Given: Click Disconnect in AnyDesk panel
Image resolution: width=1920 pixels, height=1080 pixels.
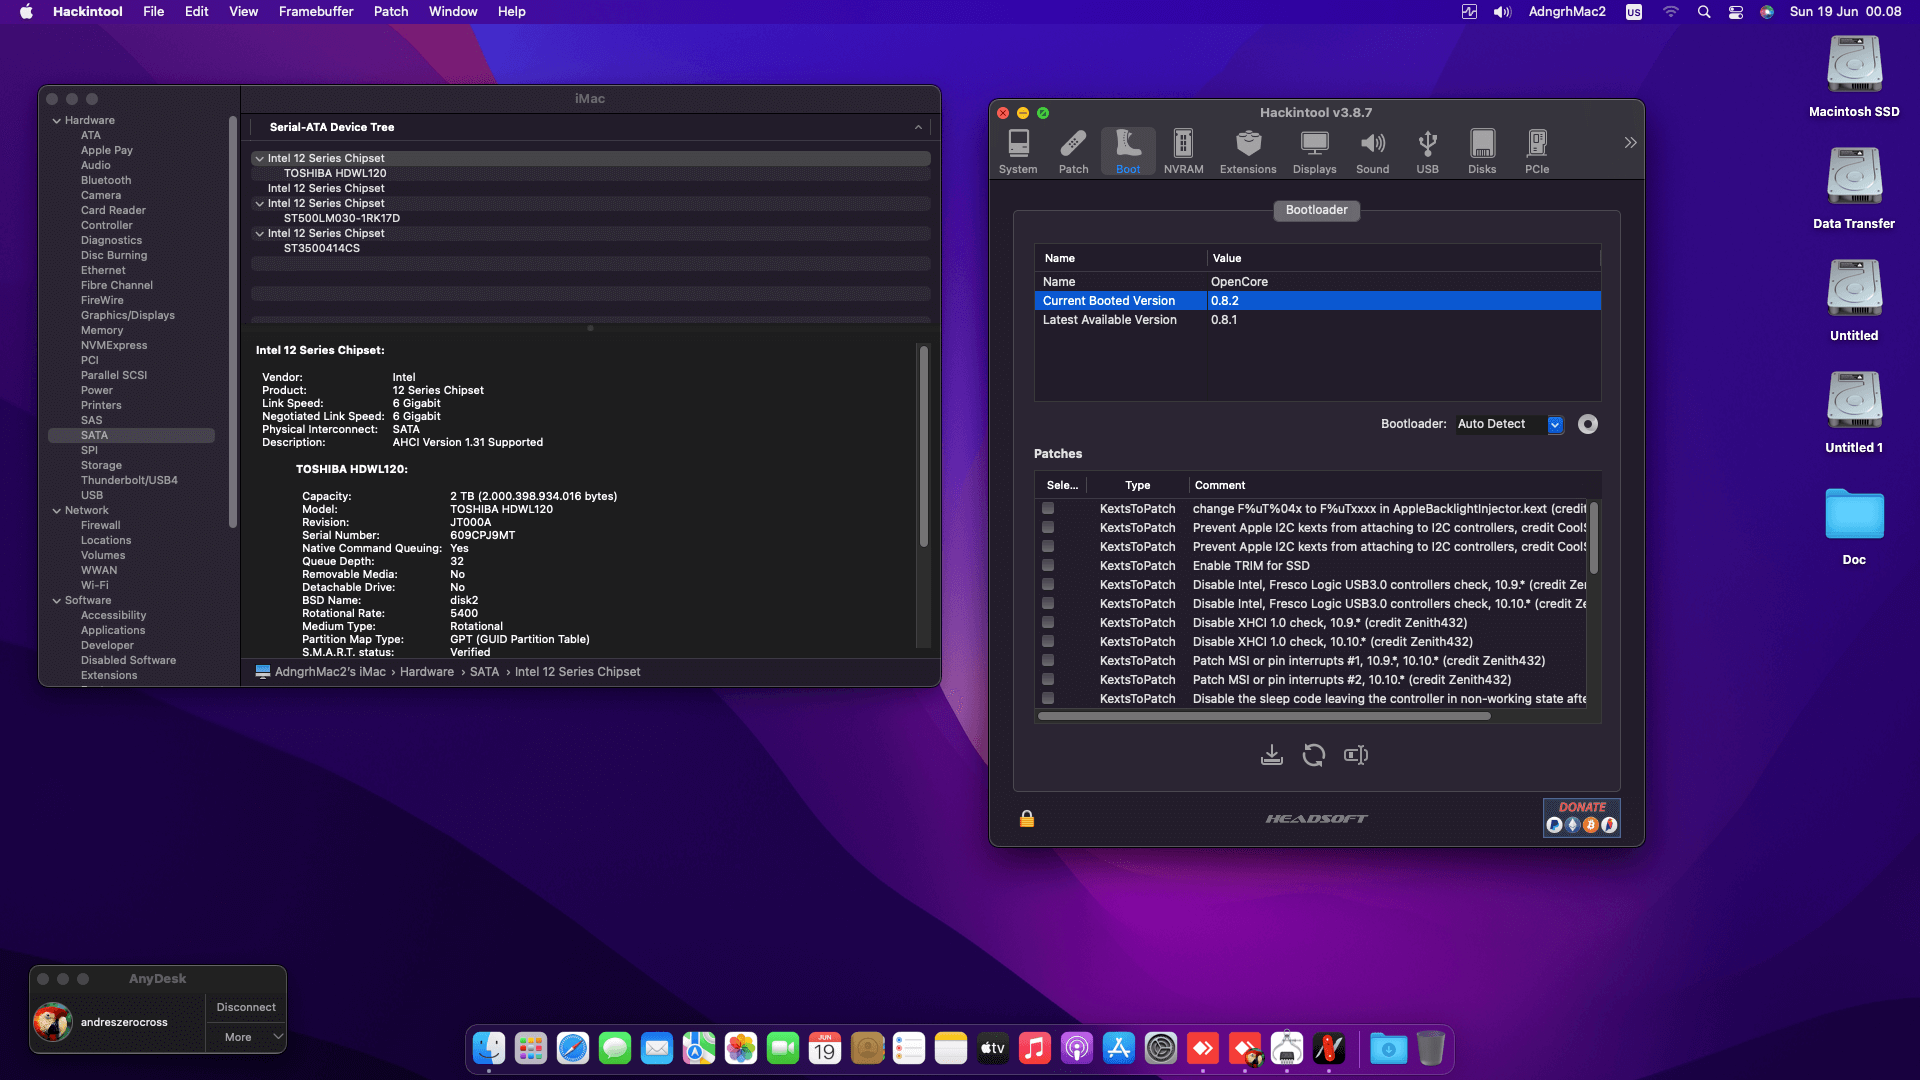Looking at the screenshot, I should coord(246,1007).
